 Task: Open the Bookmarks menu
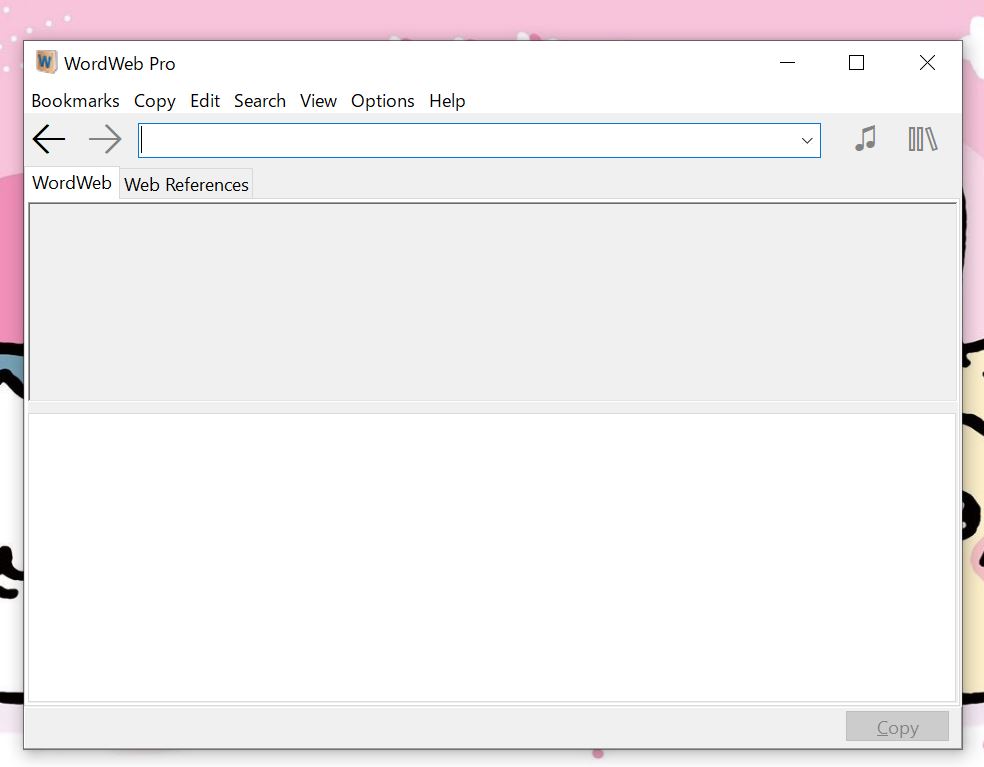75,101
